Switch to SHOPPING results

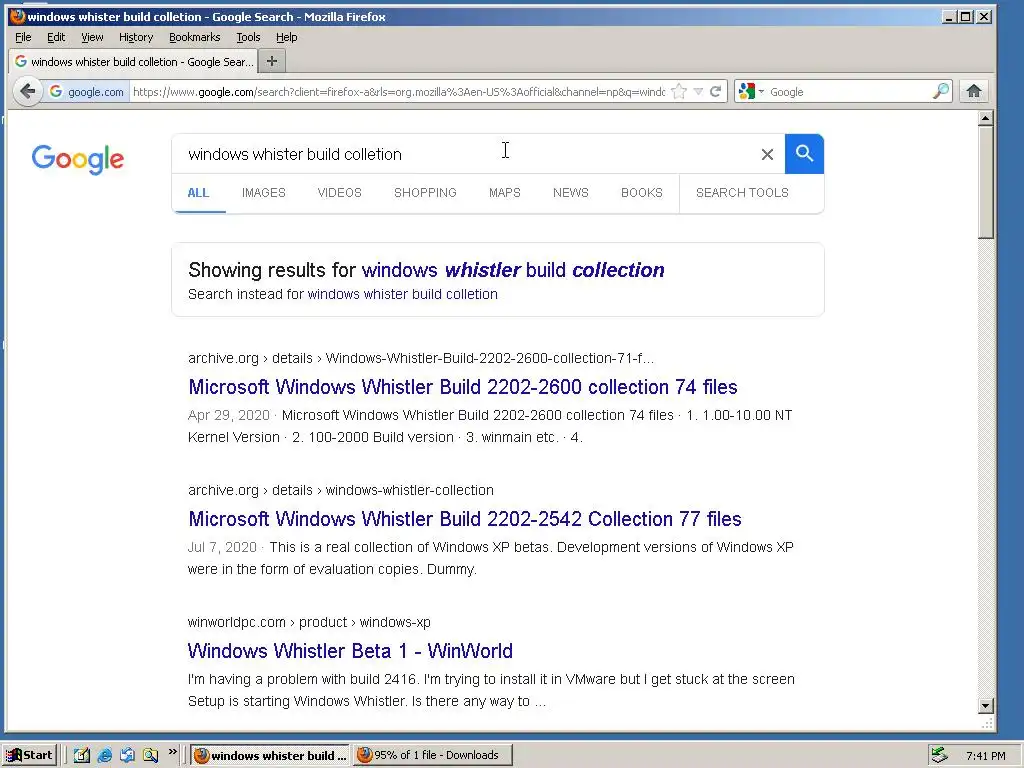pos(425,193)
